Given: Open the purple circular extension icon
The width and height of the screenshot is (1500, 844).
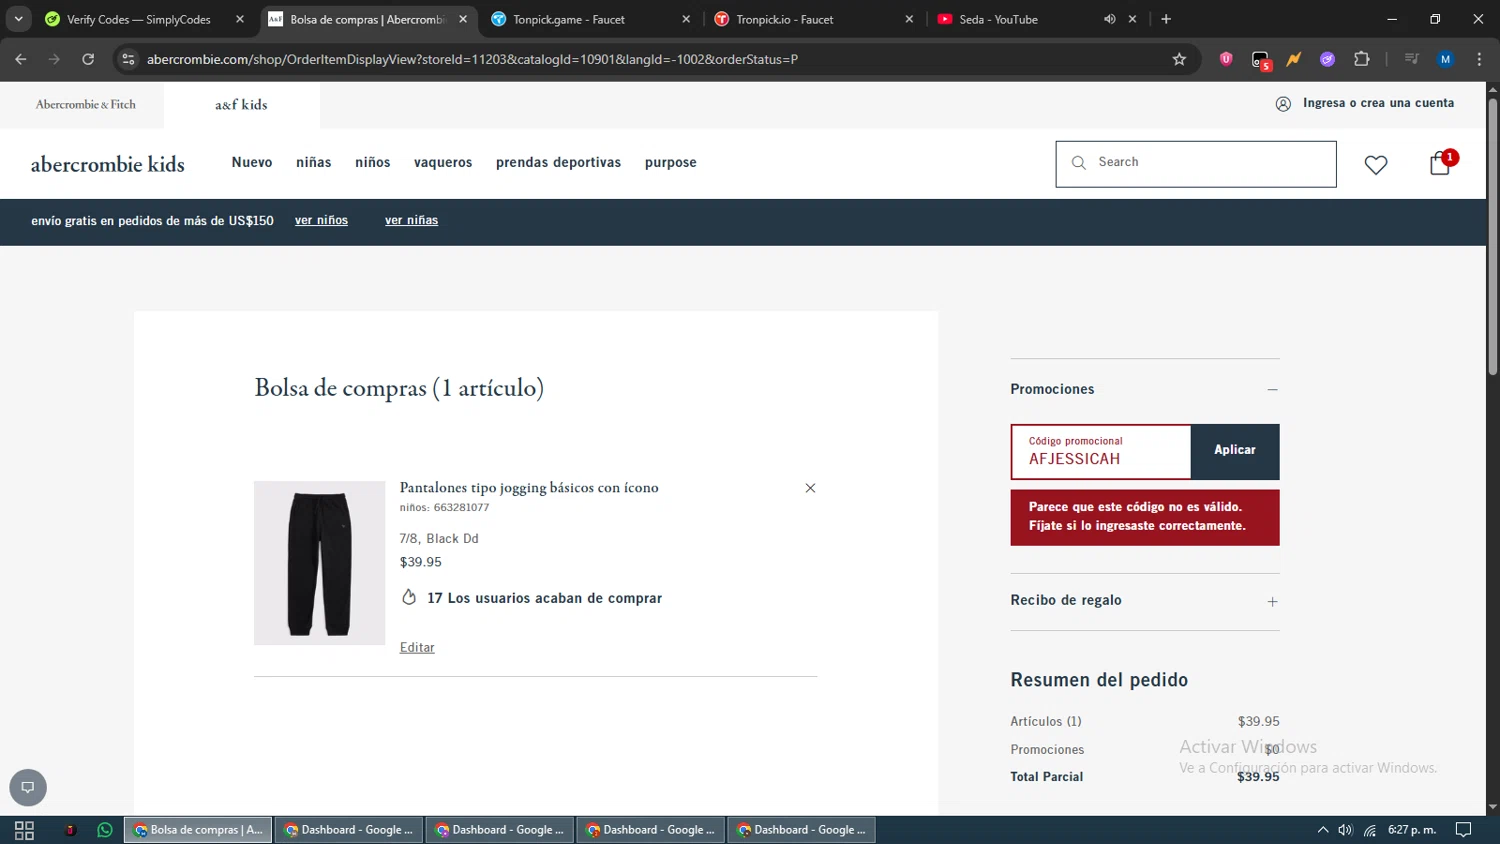Looking at the screenshot, I should click(x=1327, y=59).
